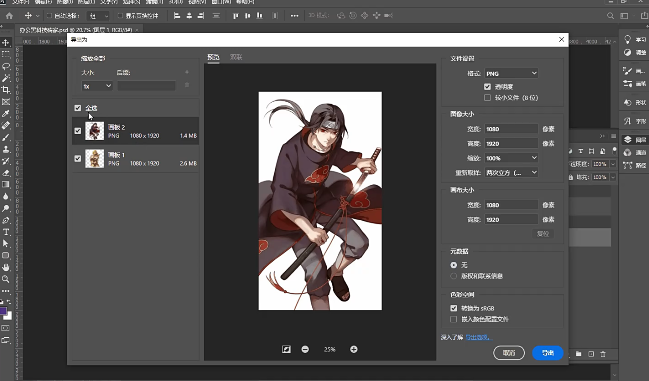Select the Move tool in Photoshop toolbar
This screenshot has height=381, width=649.
[6, 42]
